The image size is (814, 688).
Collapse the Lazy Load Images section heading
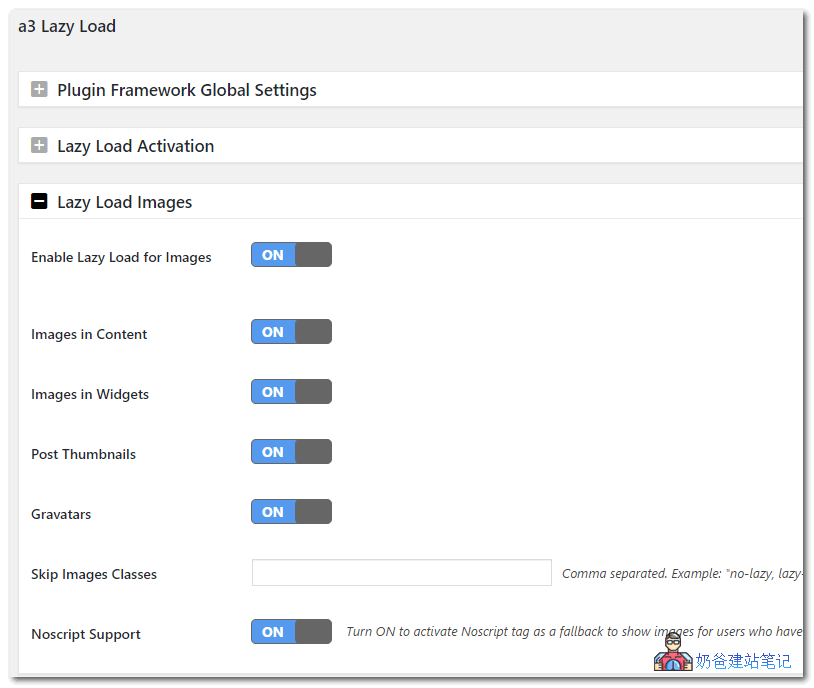(x=124, y=202)
